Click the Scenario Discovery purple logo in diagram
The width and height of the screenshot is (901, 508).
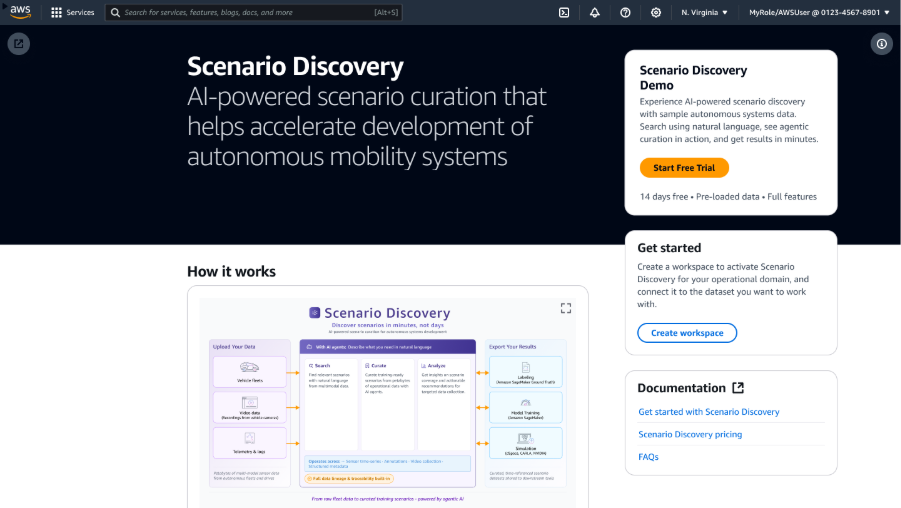click(314, 313)
